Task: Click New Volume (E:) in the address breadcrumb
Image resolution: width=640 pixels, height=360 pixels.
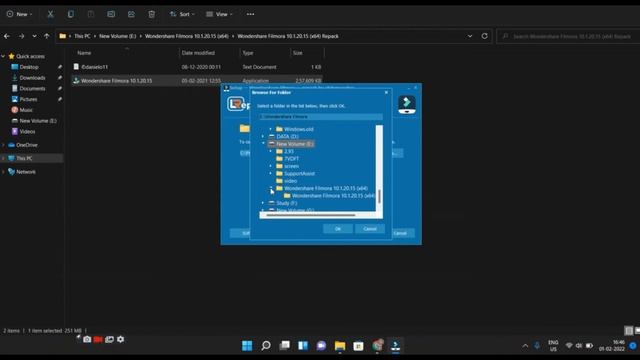Action: point(118,36)
